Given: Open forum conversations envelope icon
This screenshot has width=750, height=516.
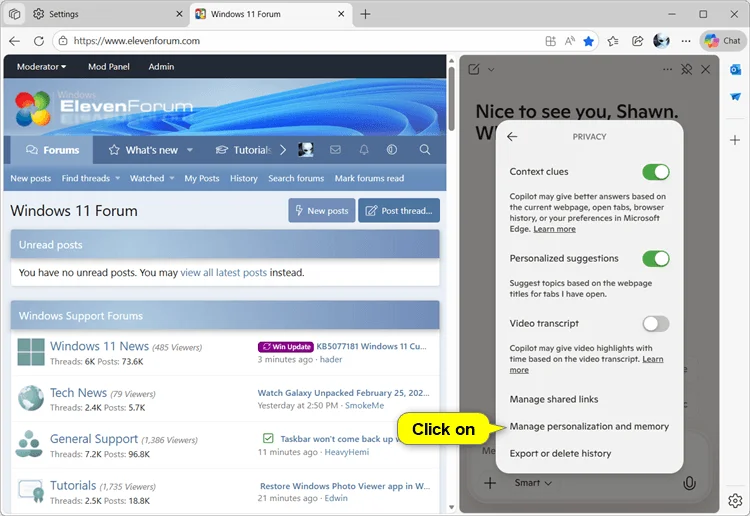Looking at the screenshot, I should [x=335, y=150].
